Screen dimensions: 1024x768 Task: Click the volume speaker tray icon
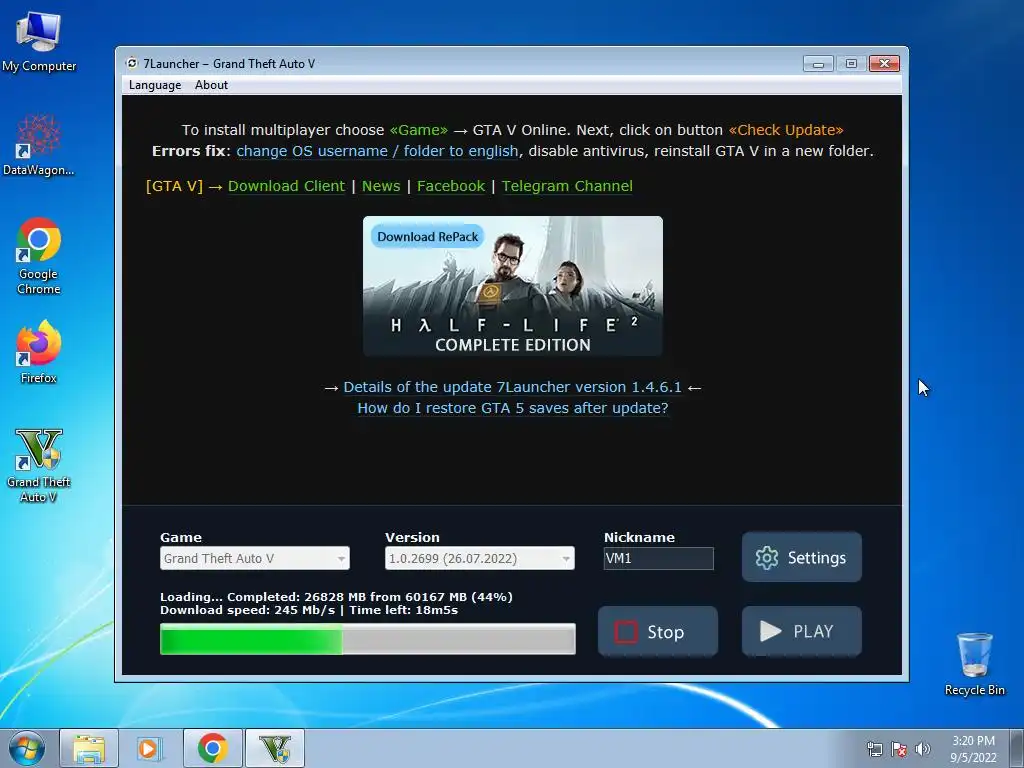(x=923, y=749)
